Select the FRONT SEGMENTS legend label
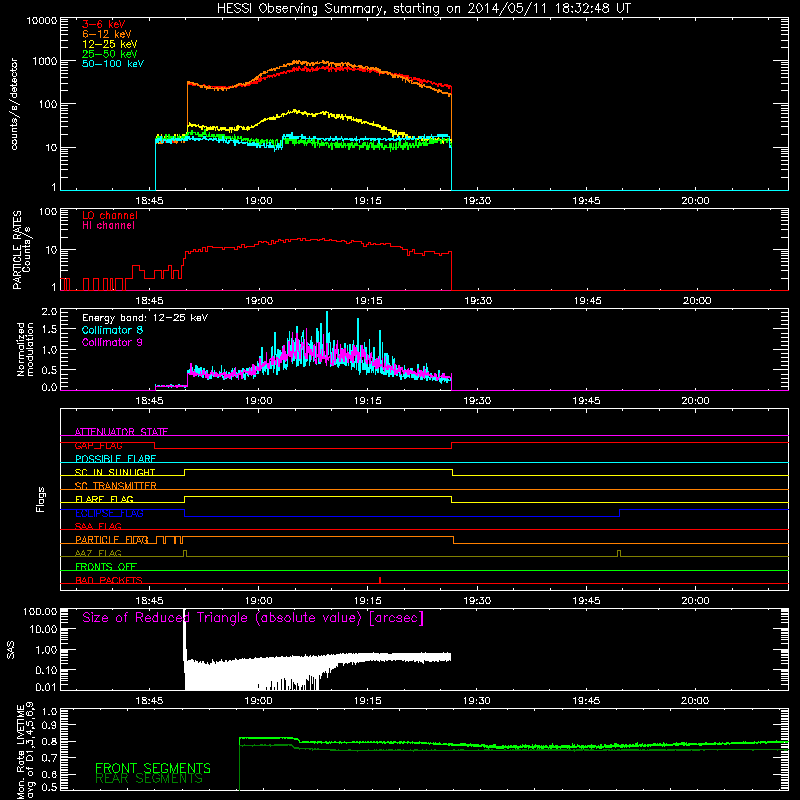 [x=153, y=768]
